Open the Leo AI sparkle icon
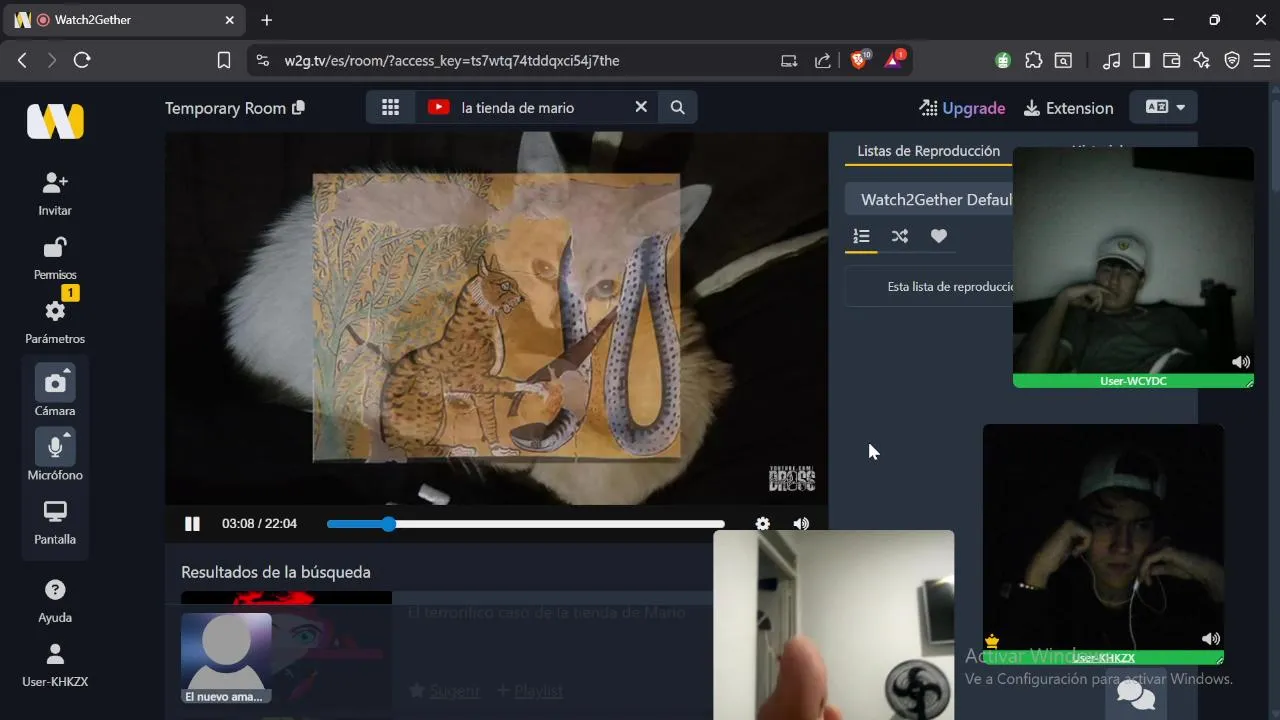This screenshot has height=720, width=1280. pyautogui.click(x=1202, y=60)
